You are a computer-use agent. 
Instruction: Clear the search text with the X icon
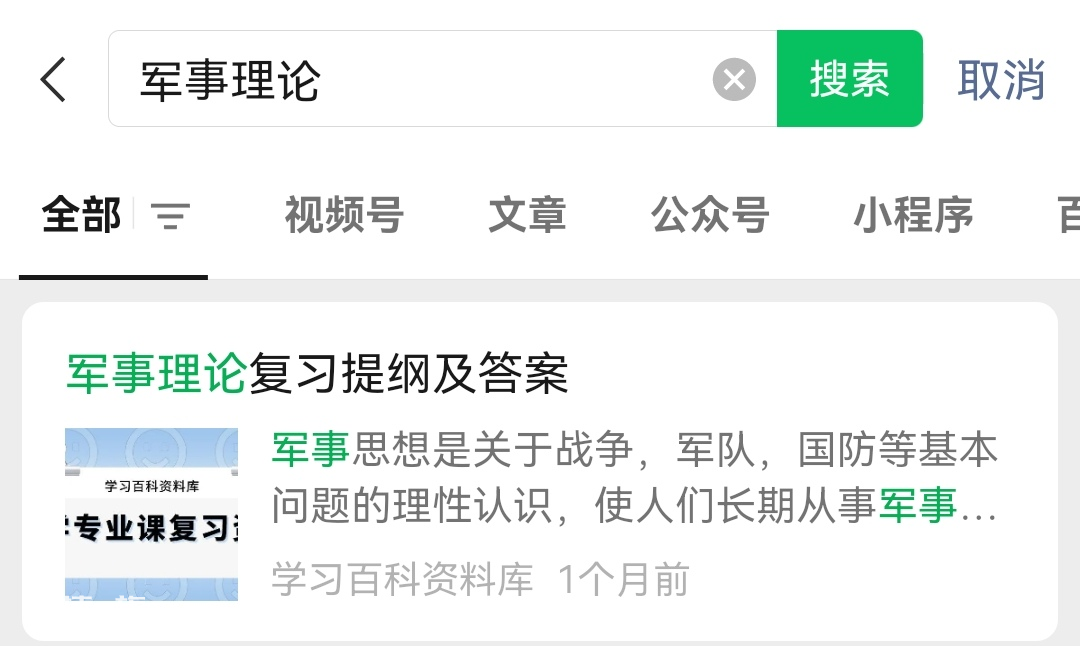[x=734, y=80]
